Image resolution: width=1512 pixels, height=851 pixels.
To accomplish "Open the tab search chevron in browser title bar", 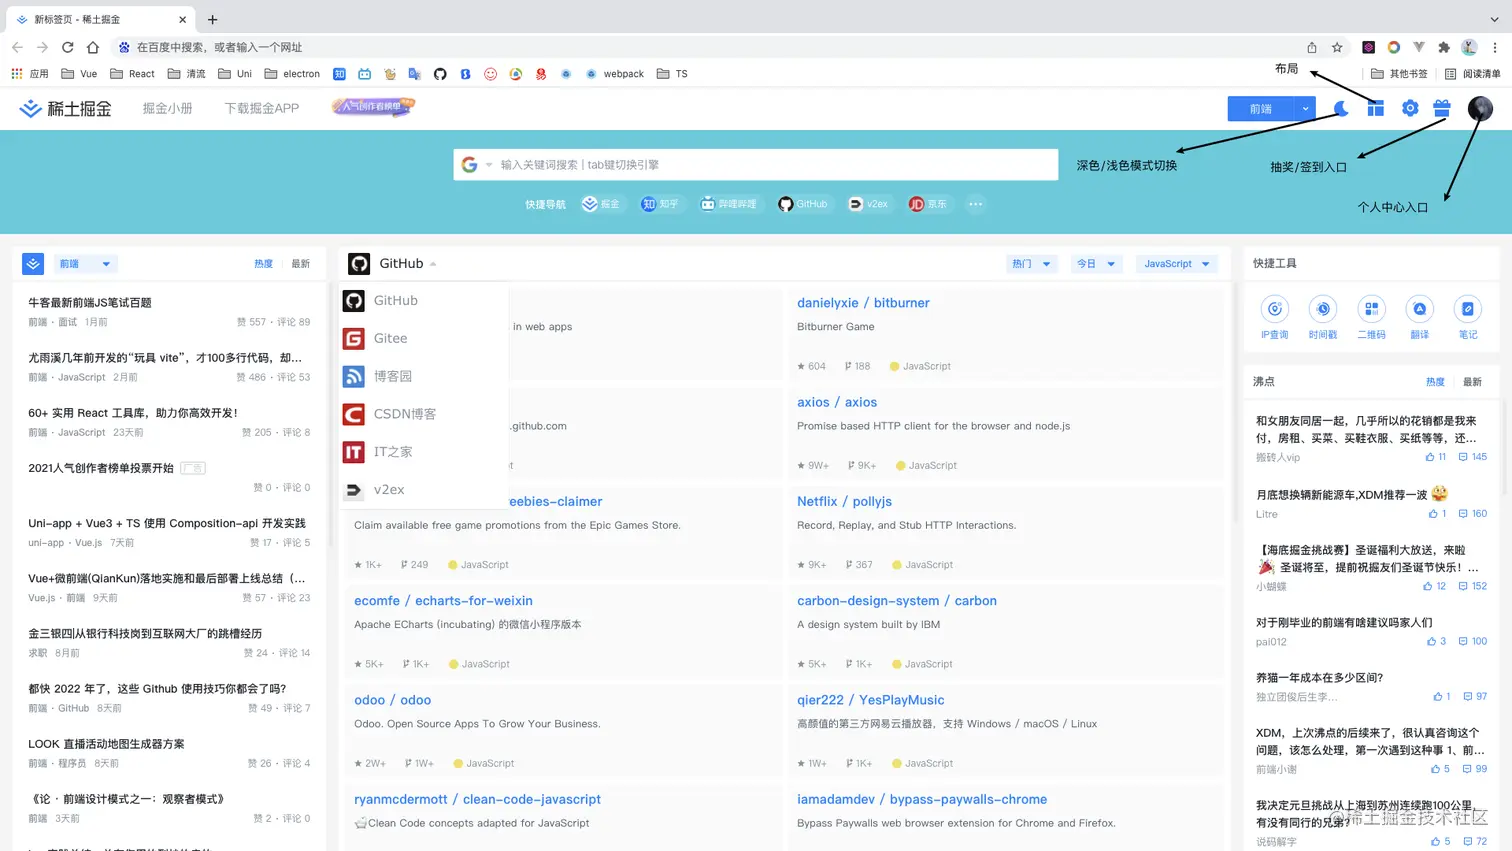I will click(1494, 19).
